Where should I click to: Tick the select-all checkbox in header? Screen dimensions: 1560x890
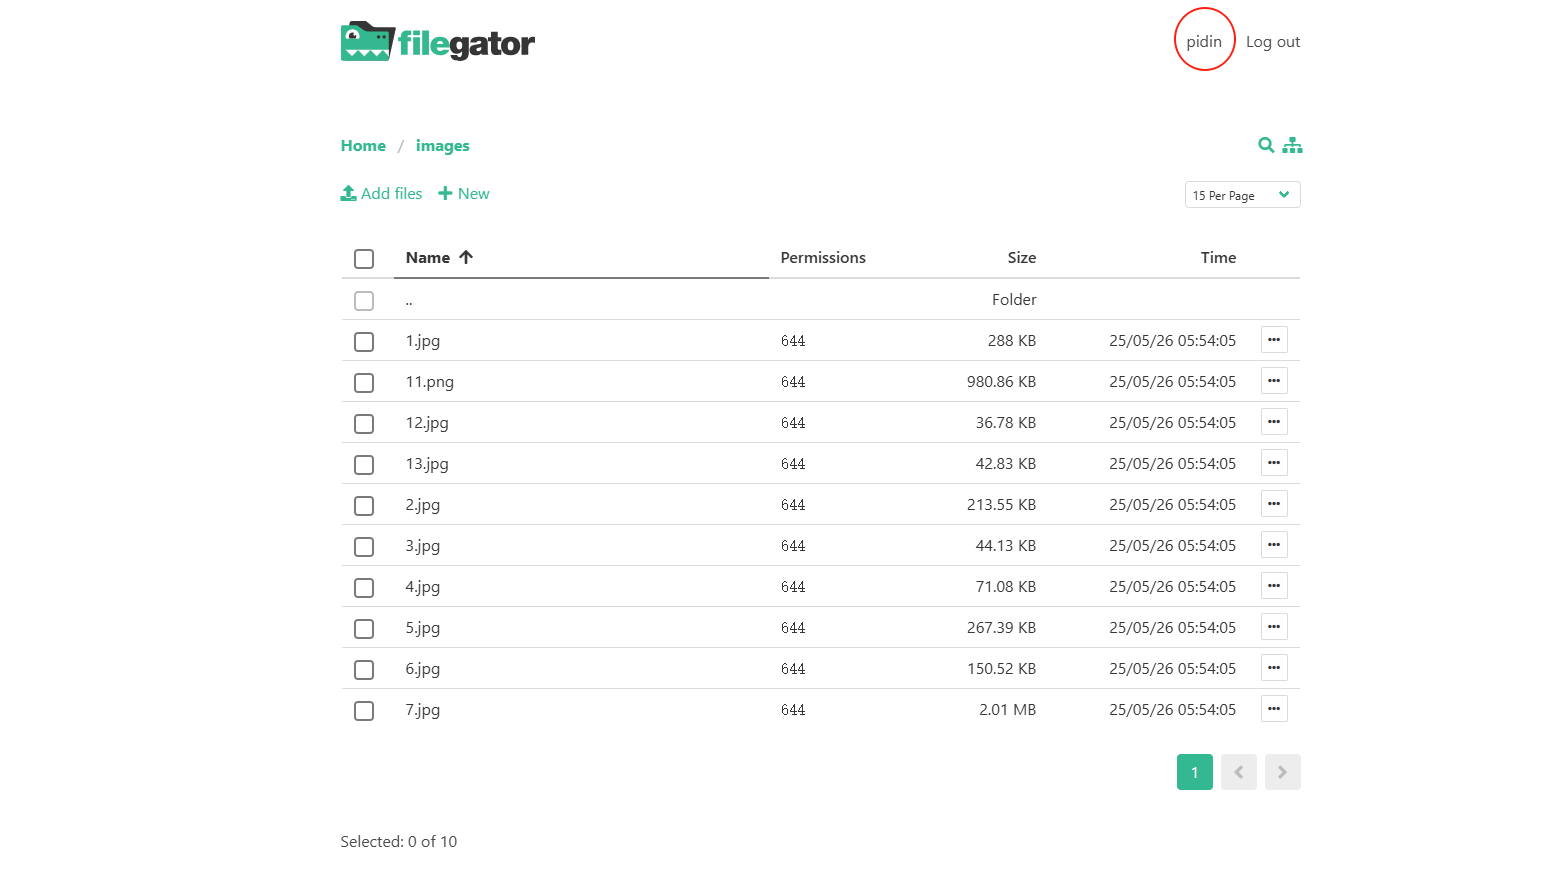point(364,259)
